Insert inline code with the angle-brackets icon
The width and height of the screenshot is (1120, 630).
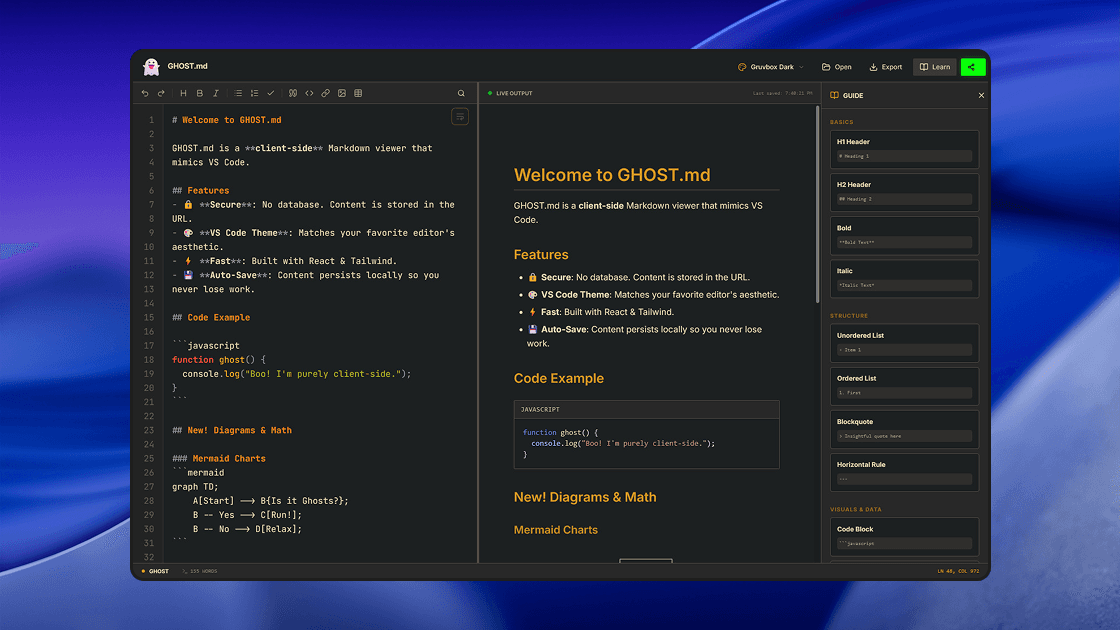coord(309,94)
